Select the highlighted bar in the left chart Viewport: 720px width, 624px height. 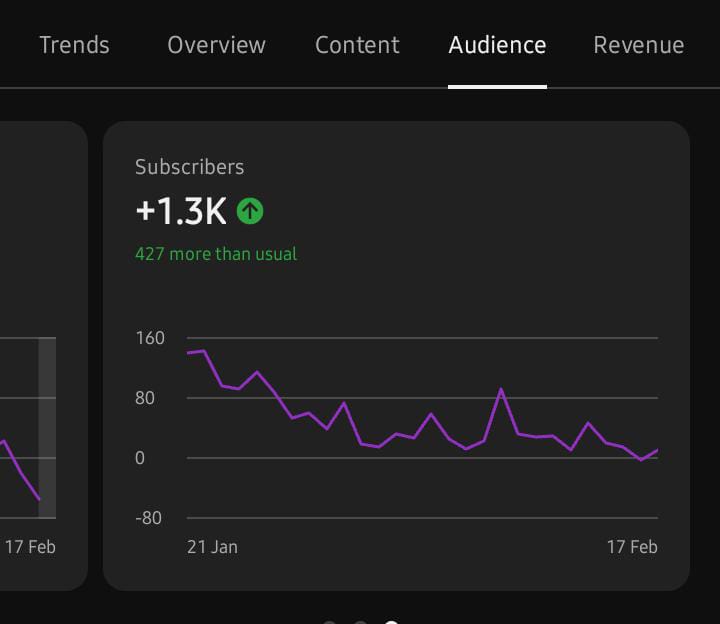[47, 428]
